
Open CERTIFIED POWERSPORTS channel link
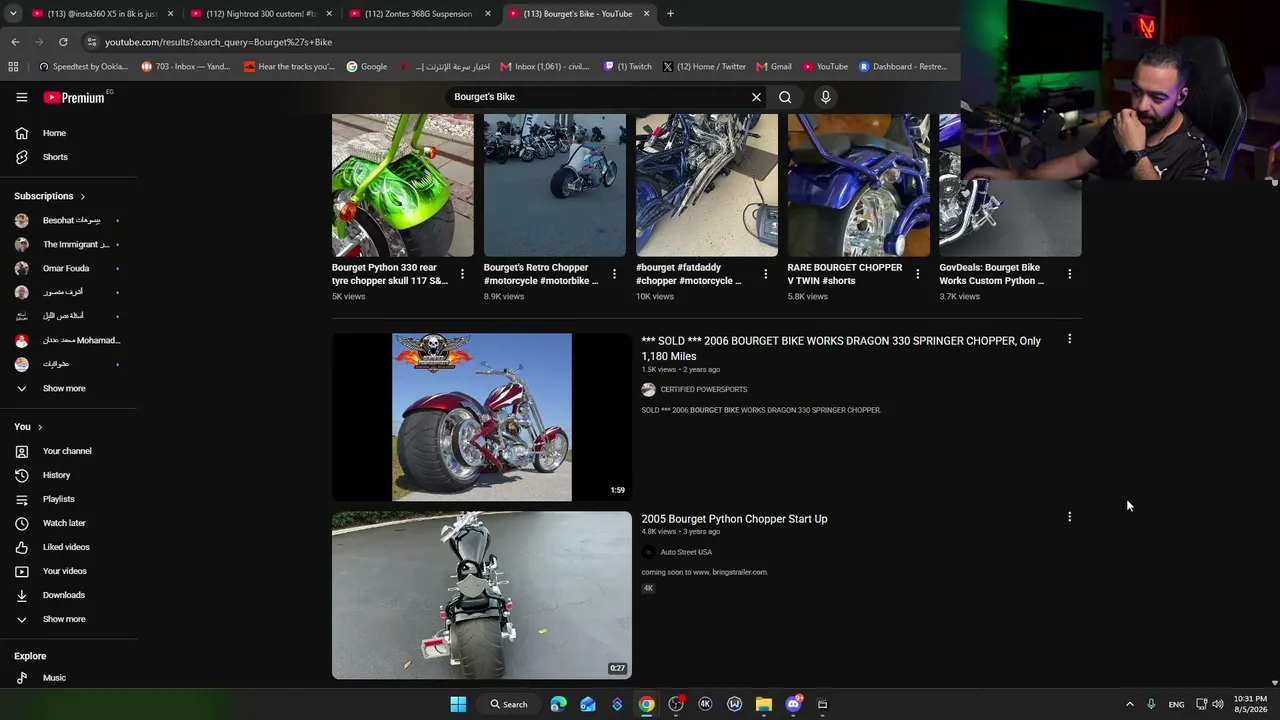704,390
